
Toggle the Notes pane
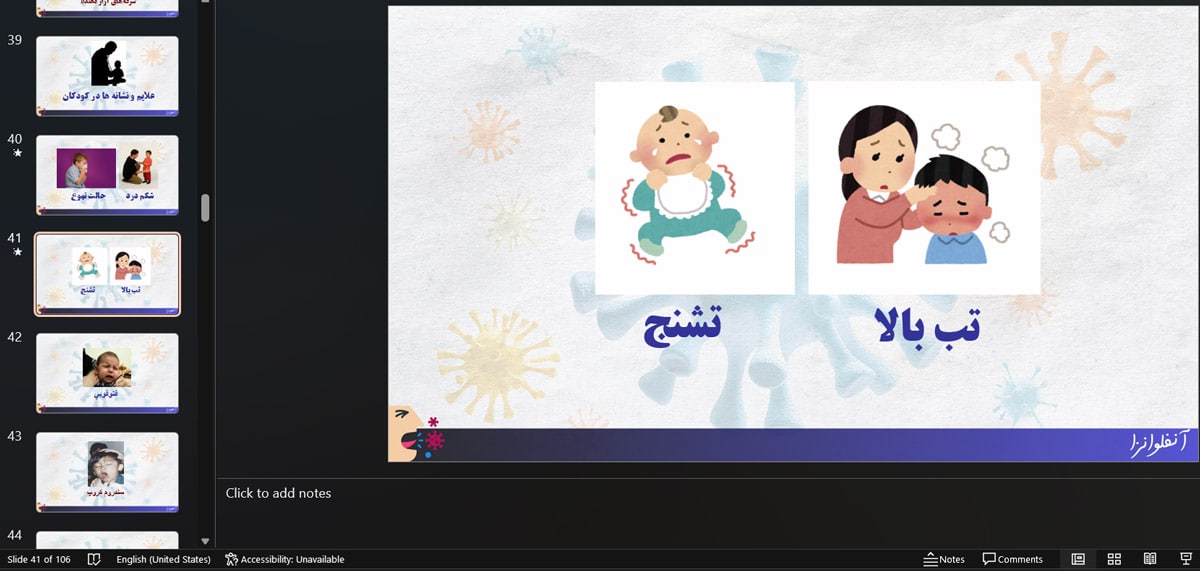pos(944,559)
